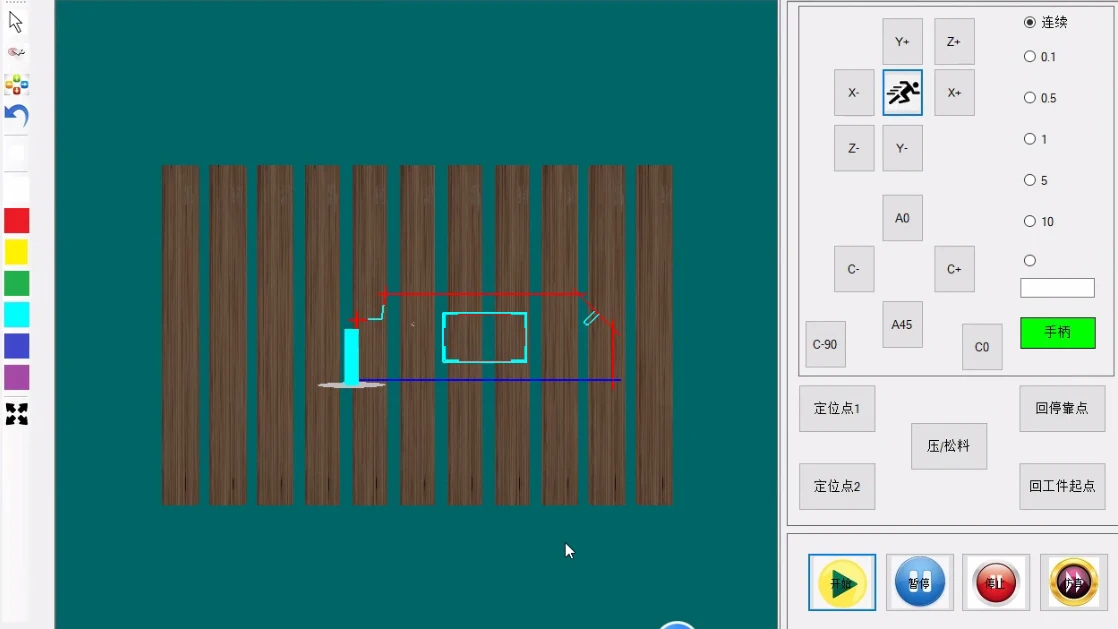Click the green 手柄 button
Screen dimensions: 1118x629
tap(1057, 332)
